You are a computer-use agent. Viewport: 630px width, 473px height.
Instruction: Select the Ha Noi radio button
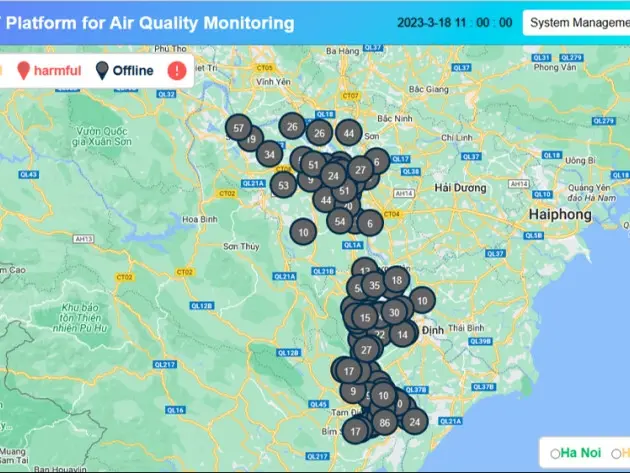tap(555, 453)
